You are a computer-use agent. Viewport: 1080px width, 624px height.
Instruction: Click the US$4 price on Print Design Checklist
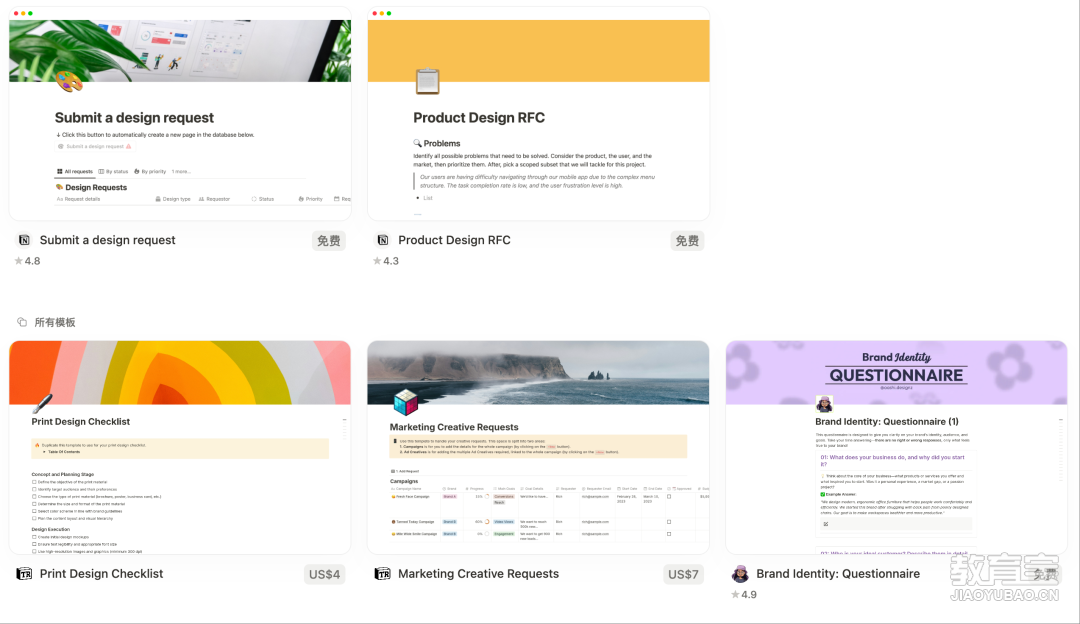click(324, 574)
